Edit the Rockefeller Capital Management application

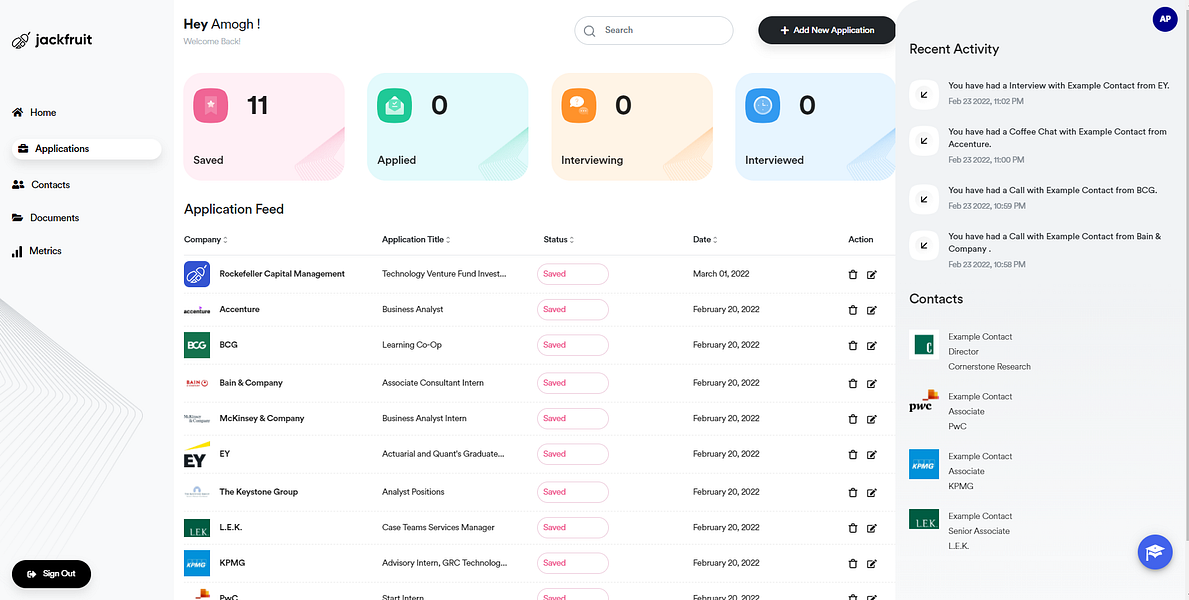coord(871,275)
